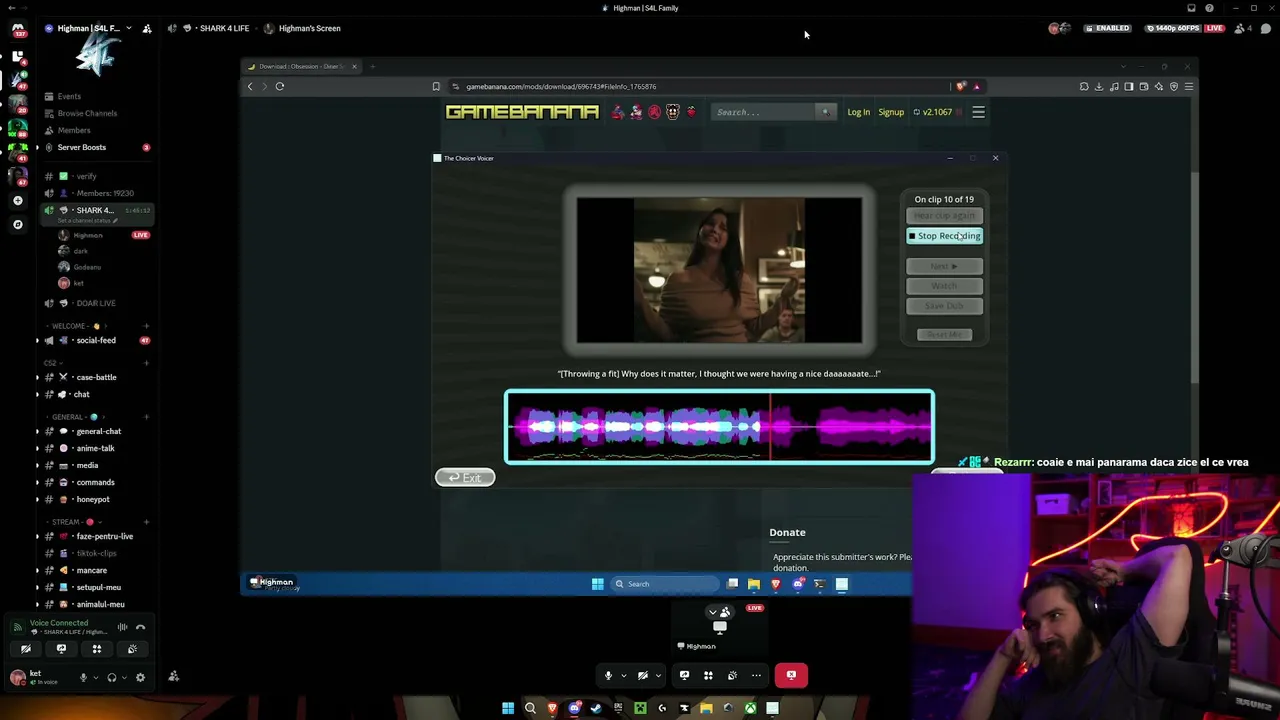
Task: Open the mic options arrow in the bottom call controls
Action: (623, 675)
